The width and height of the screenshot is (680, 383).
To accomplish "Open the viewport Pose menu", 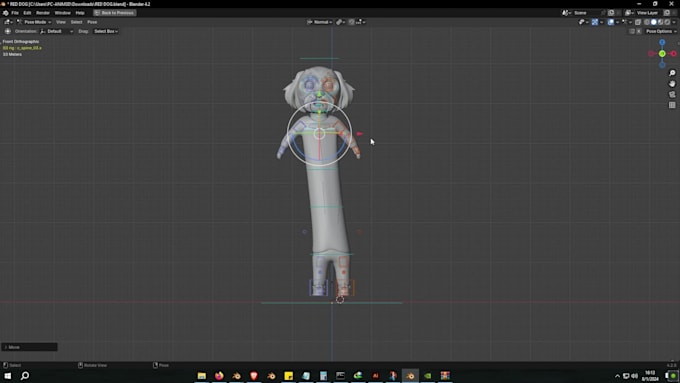I will click(x=92, y=22).
